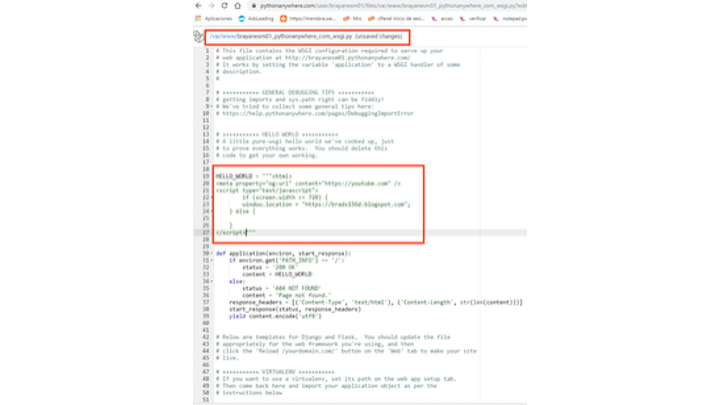This screenshot has width=720, height=405.
Task: Click line 19 HELLO_WORLD assignment text
Action: click(254, 176)
